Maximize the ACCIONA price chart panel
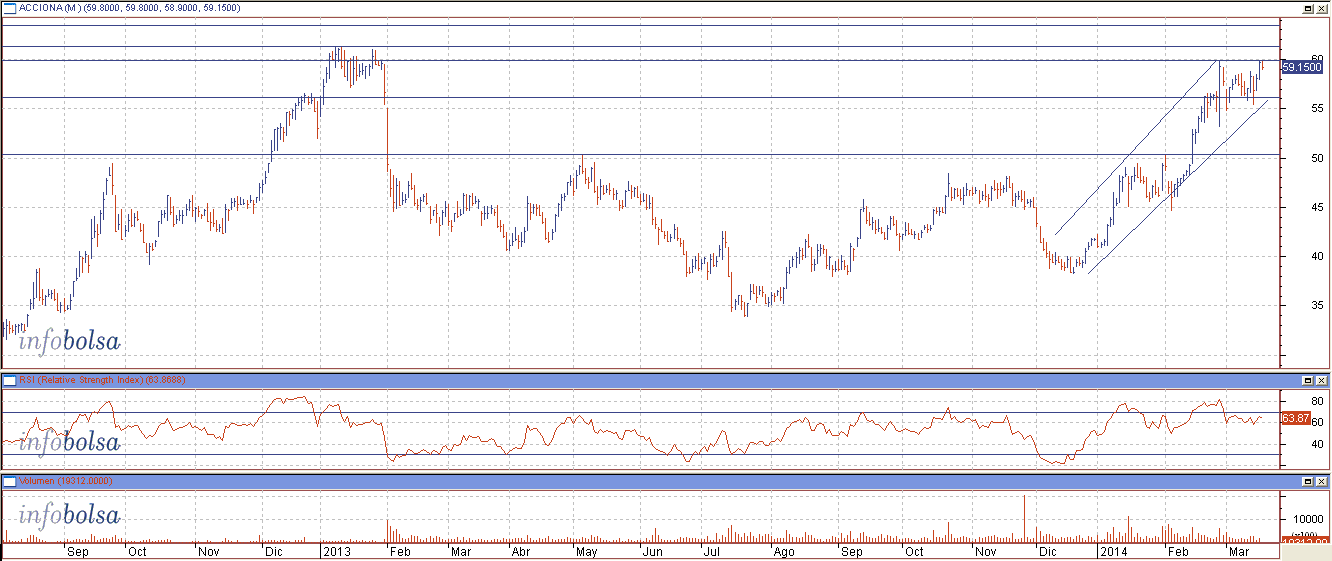This screenshot has width=1332, height=561. tap(1307, 8)
